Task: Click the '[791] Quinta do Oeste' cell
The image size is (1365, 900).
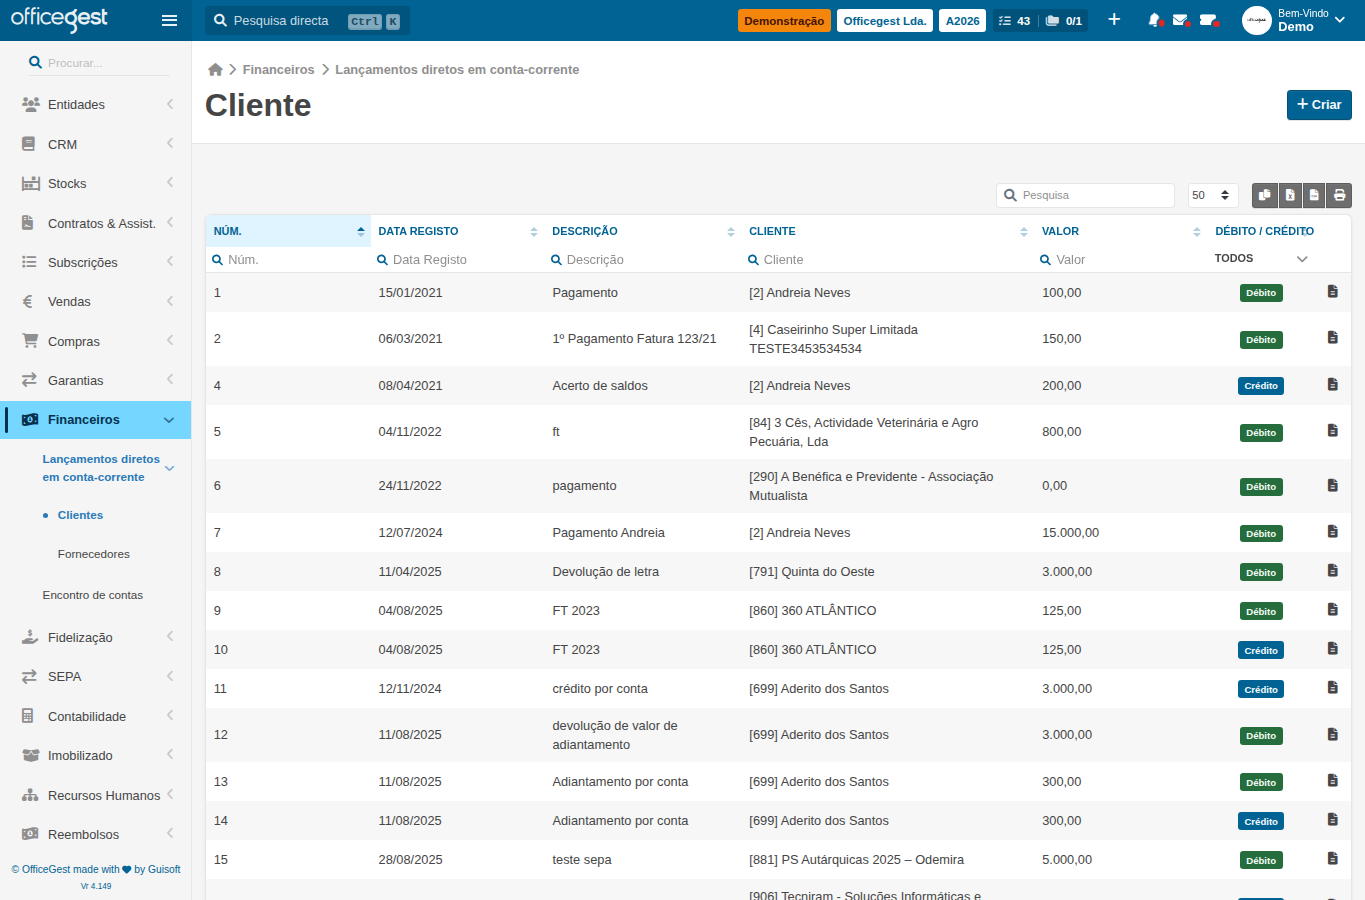Action: 812,572
